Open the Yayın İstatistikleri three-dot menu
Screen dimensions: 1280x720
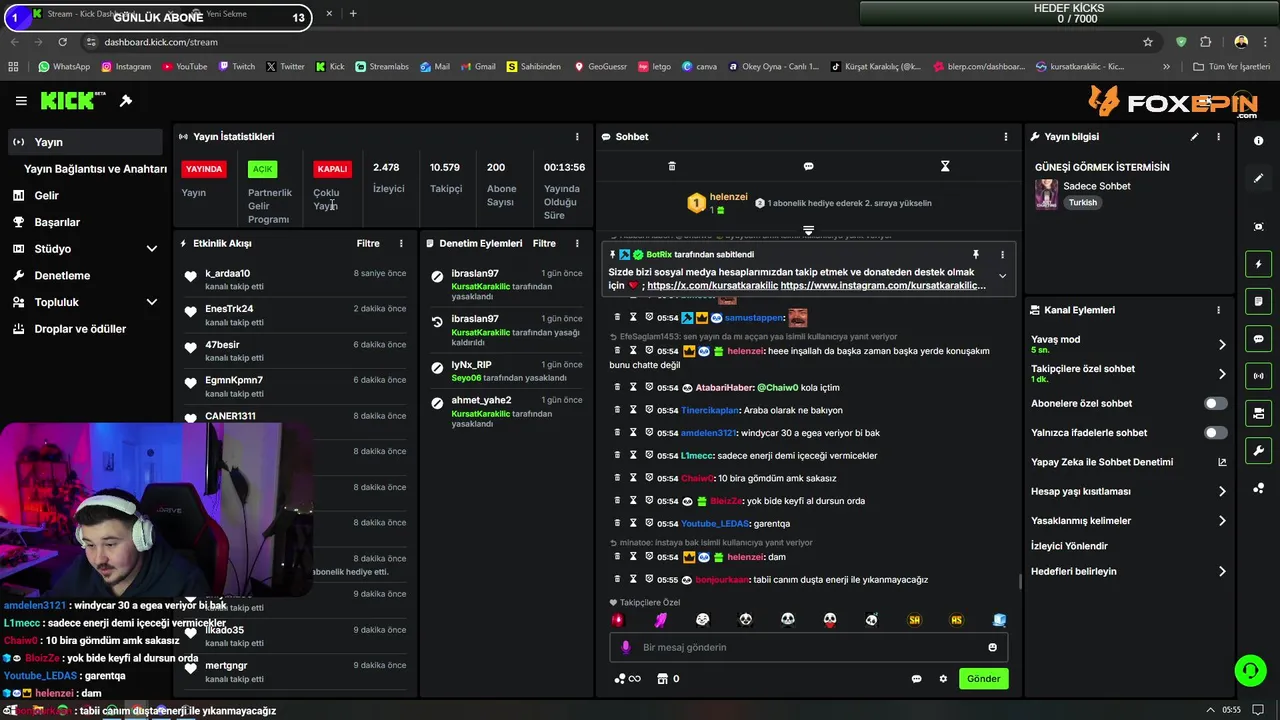[x=577, y=137]
